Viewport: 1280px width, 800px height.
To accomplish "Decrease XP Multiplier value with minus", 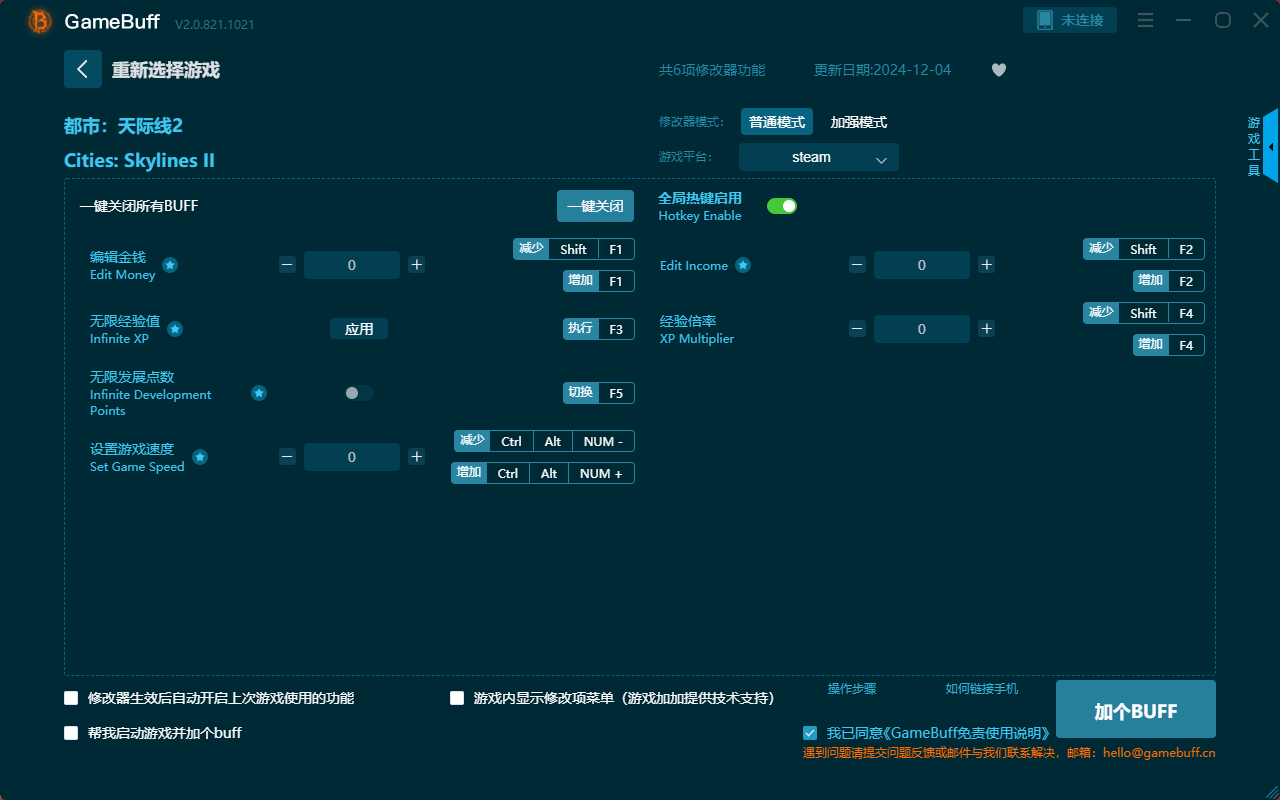I will [x=858, y=329].
